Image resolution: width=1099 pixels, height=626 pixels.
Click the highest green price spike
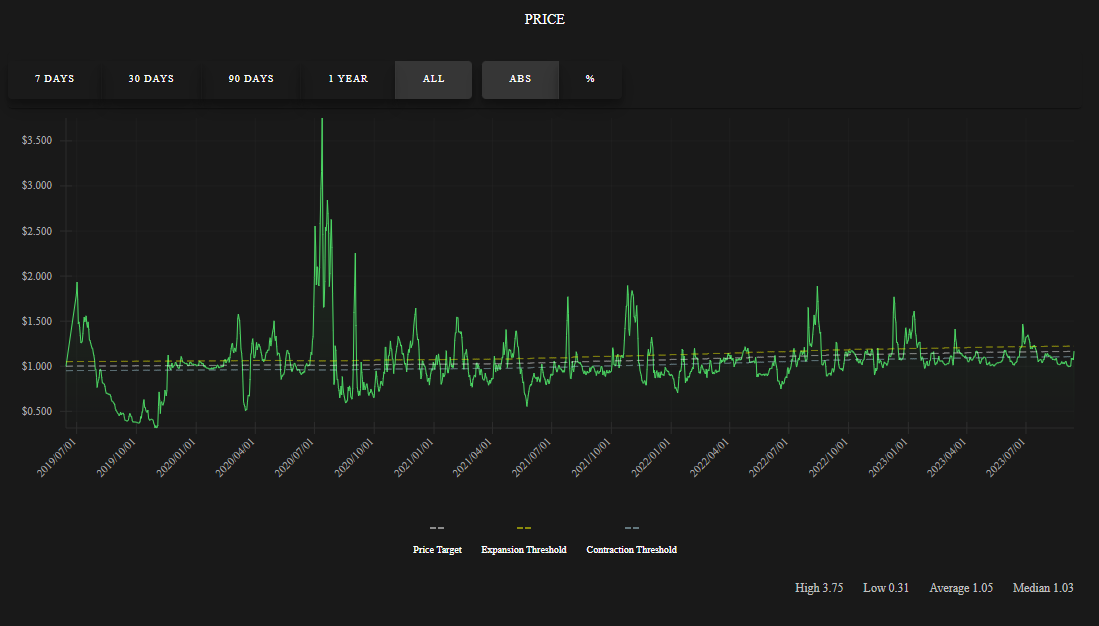pos(322,120)
